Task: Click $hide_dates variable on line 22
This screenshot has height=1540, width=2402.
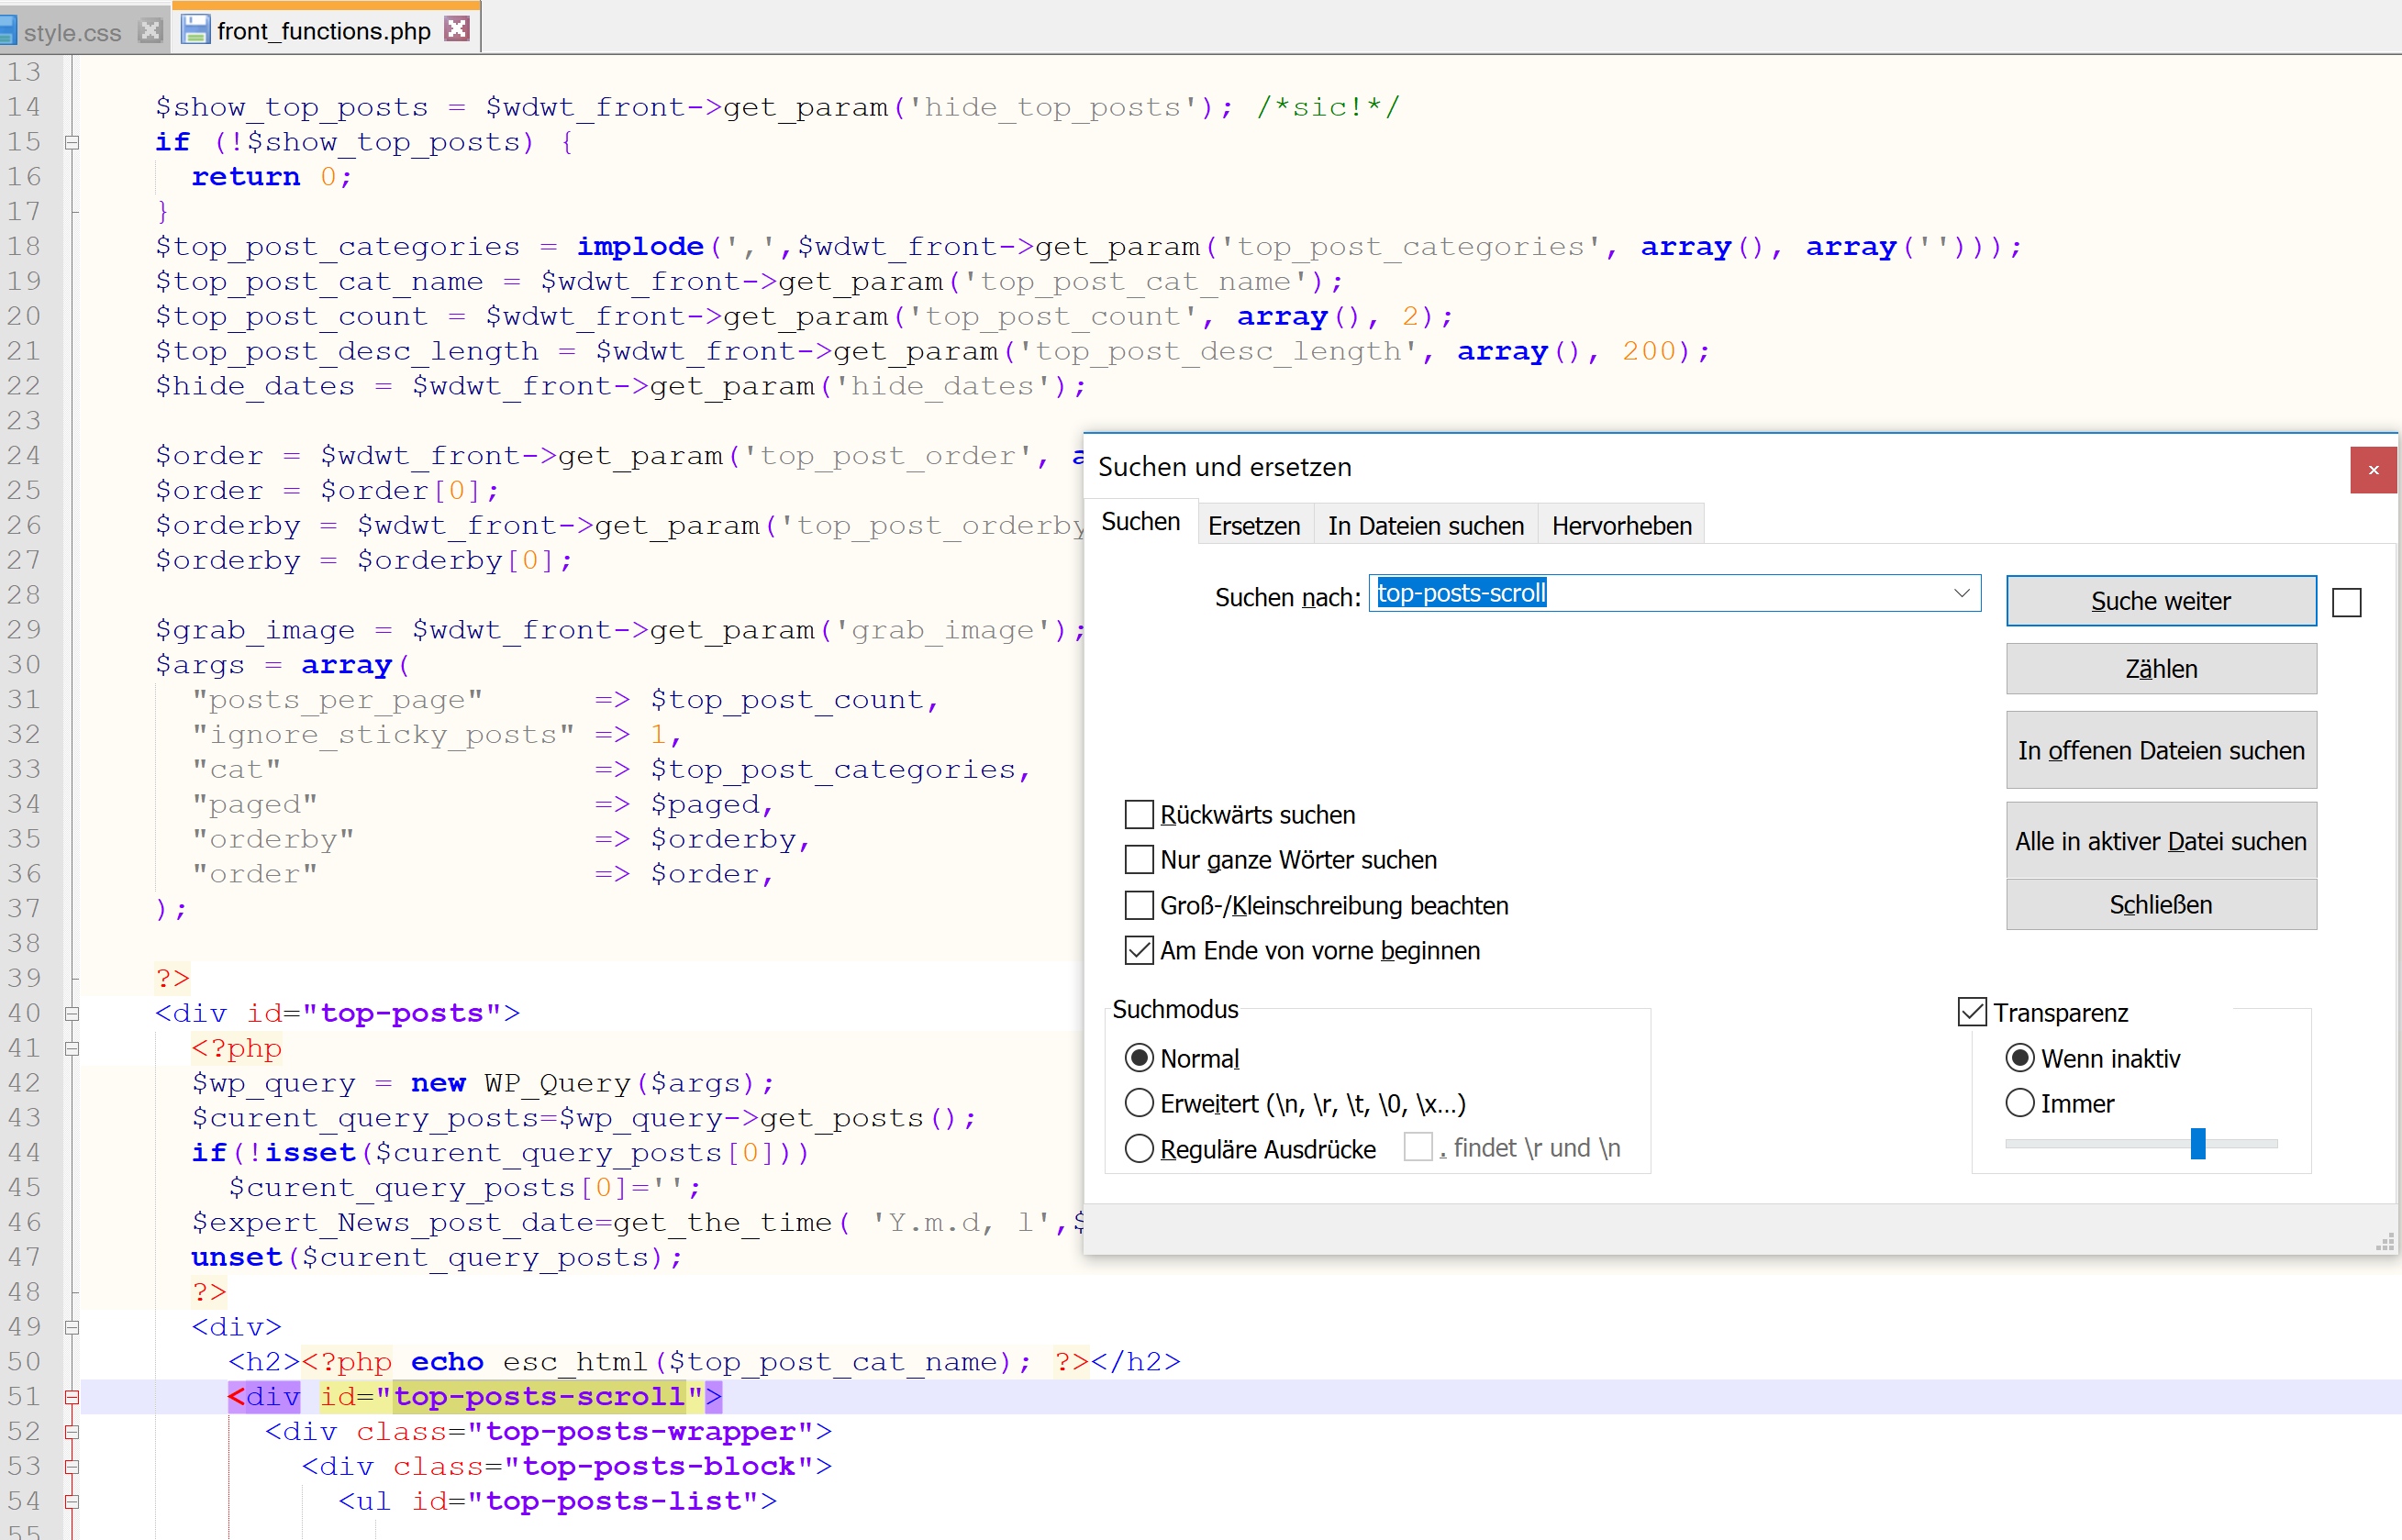Action: point(255,386)
